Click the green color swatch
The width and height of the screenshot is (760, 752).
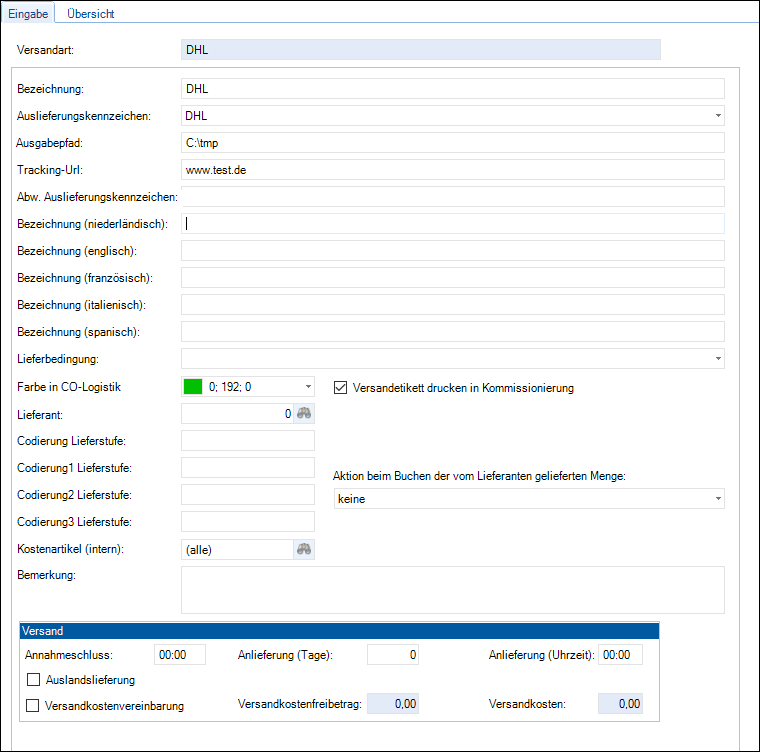(194, 387)
